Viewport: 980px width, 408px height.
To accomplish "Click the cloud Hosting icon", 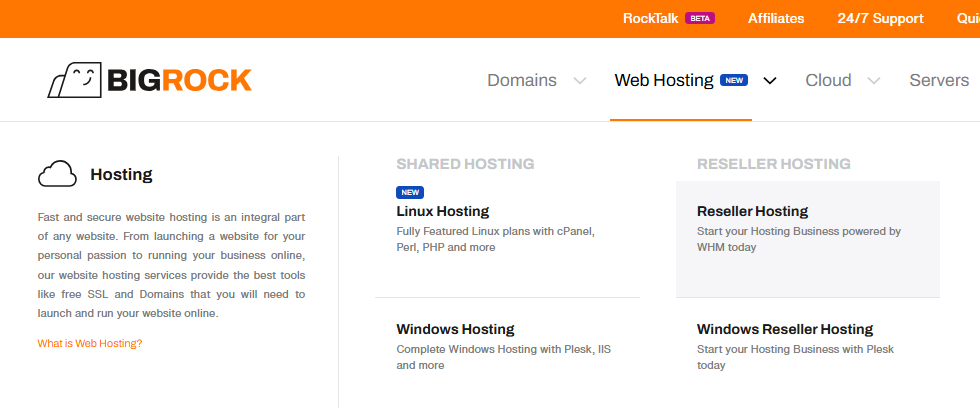I will point(58,174).
